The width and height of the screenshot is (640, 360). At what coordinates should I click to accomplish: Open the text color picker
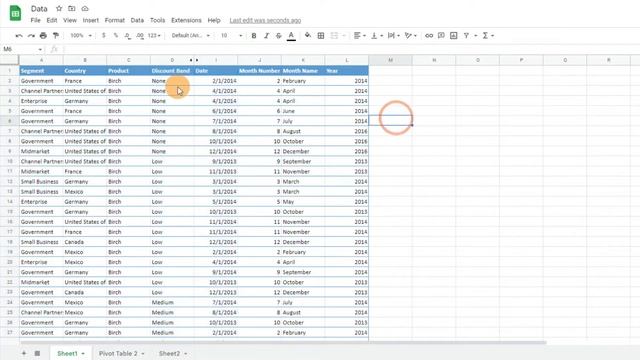click(291, 36)
